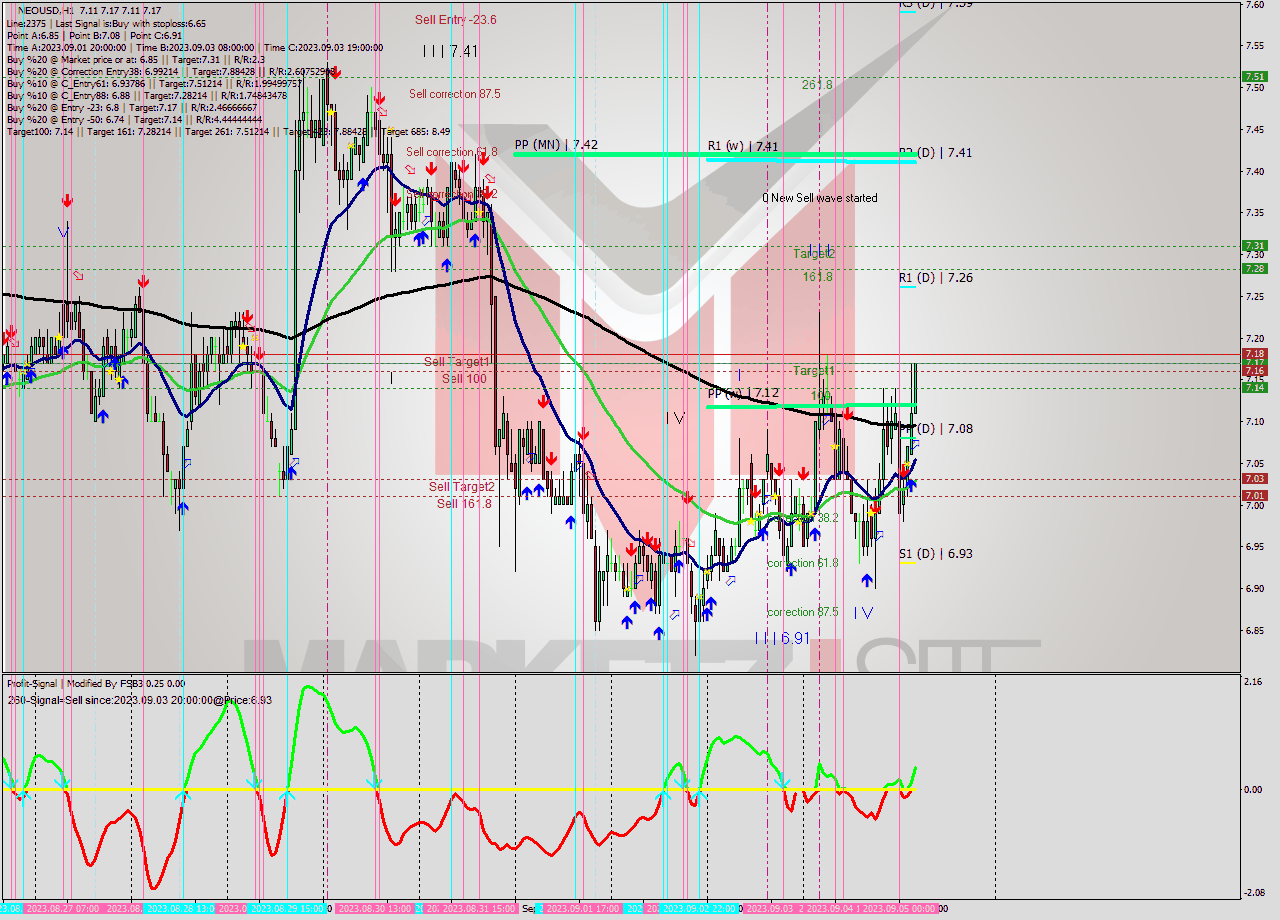Click the 2.16 oscillator scale value

(x=1252, y=682)
